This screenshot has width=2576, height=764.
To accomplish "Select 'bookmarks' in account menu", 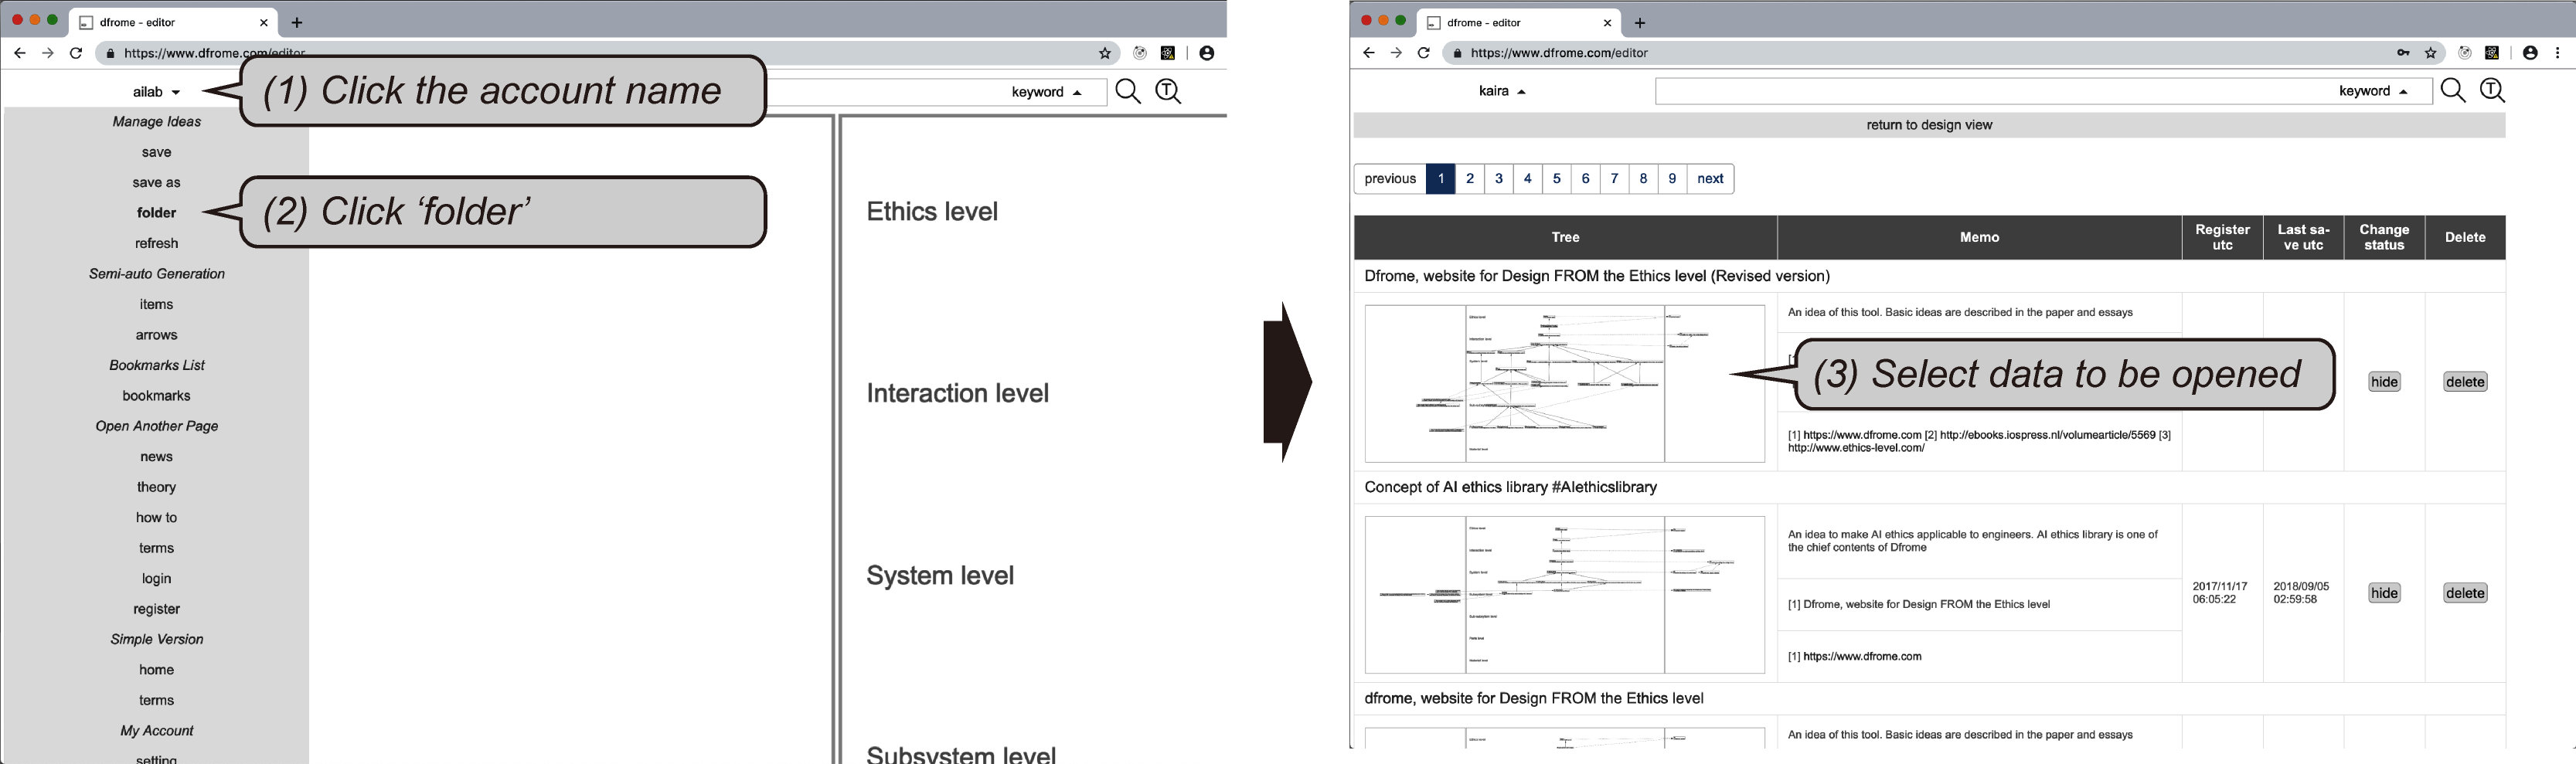I will click(x=157, y=396).
